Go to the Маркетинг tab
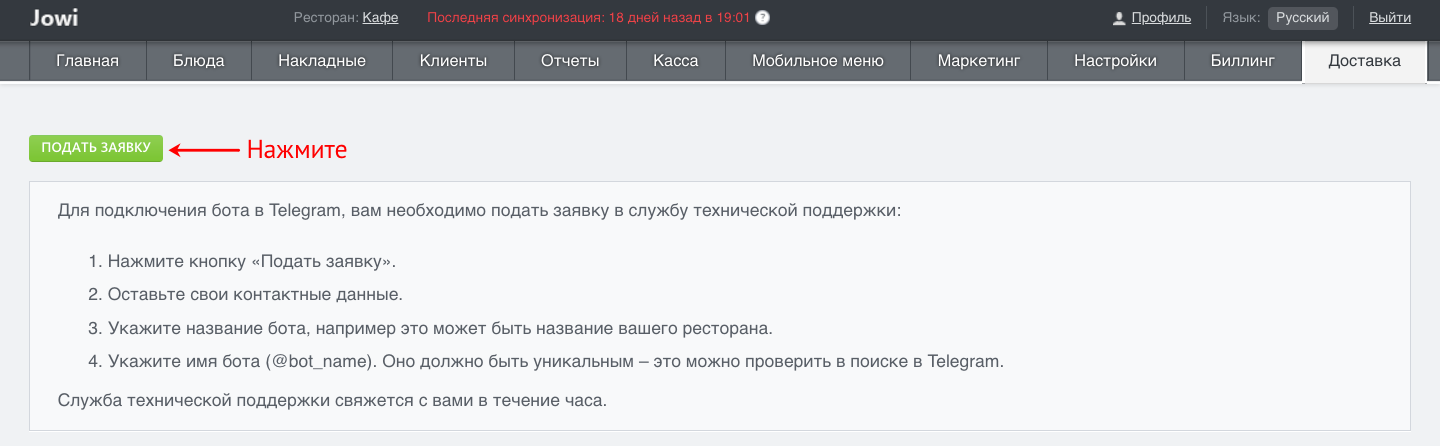1440x446 pixels. click(x=979, y=61)
